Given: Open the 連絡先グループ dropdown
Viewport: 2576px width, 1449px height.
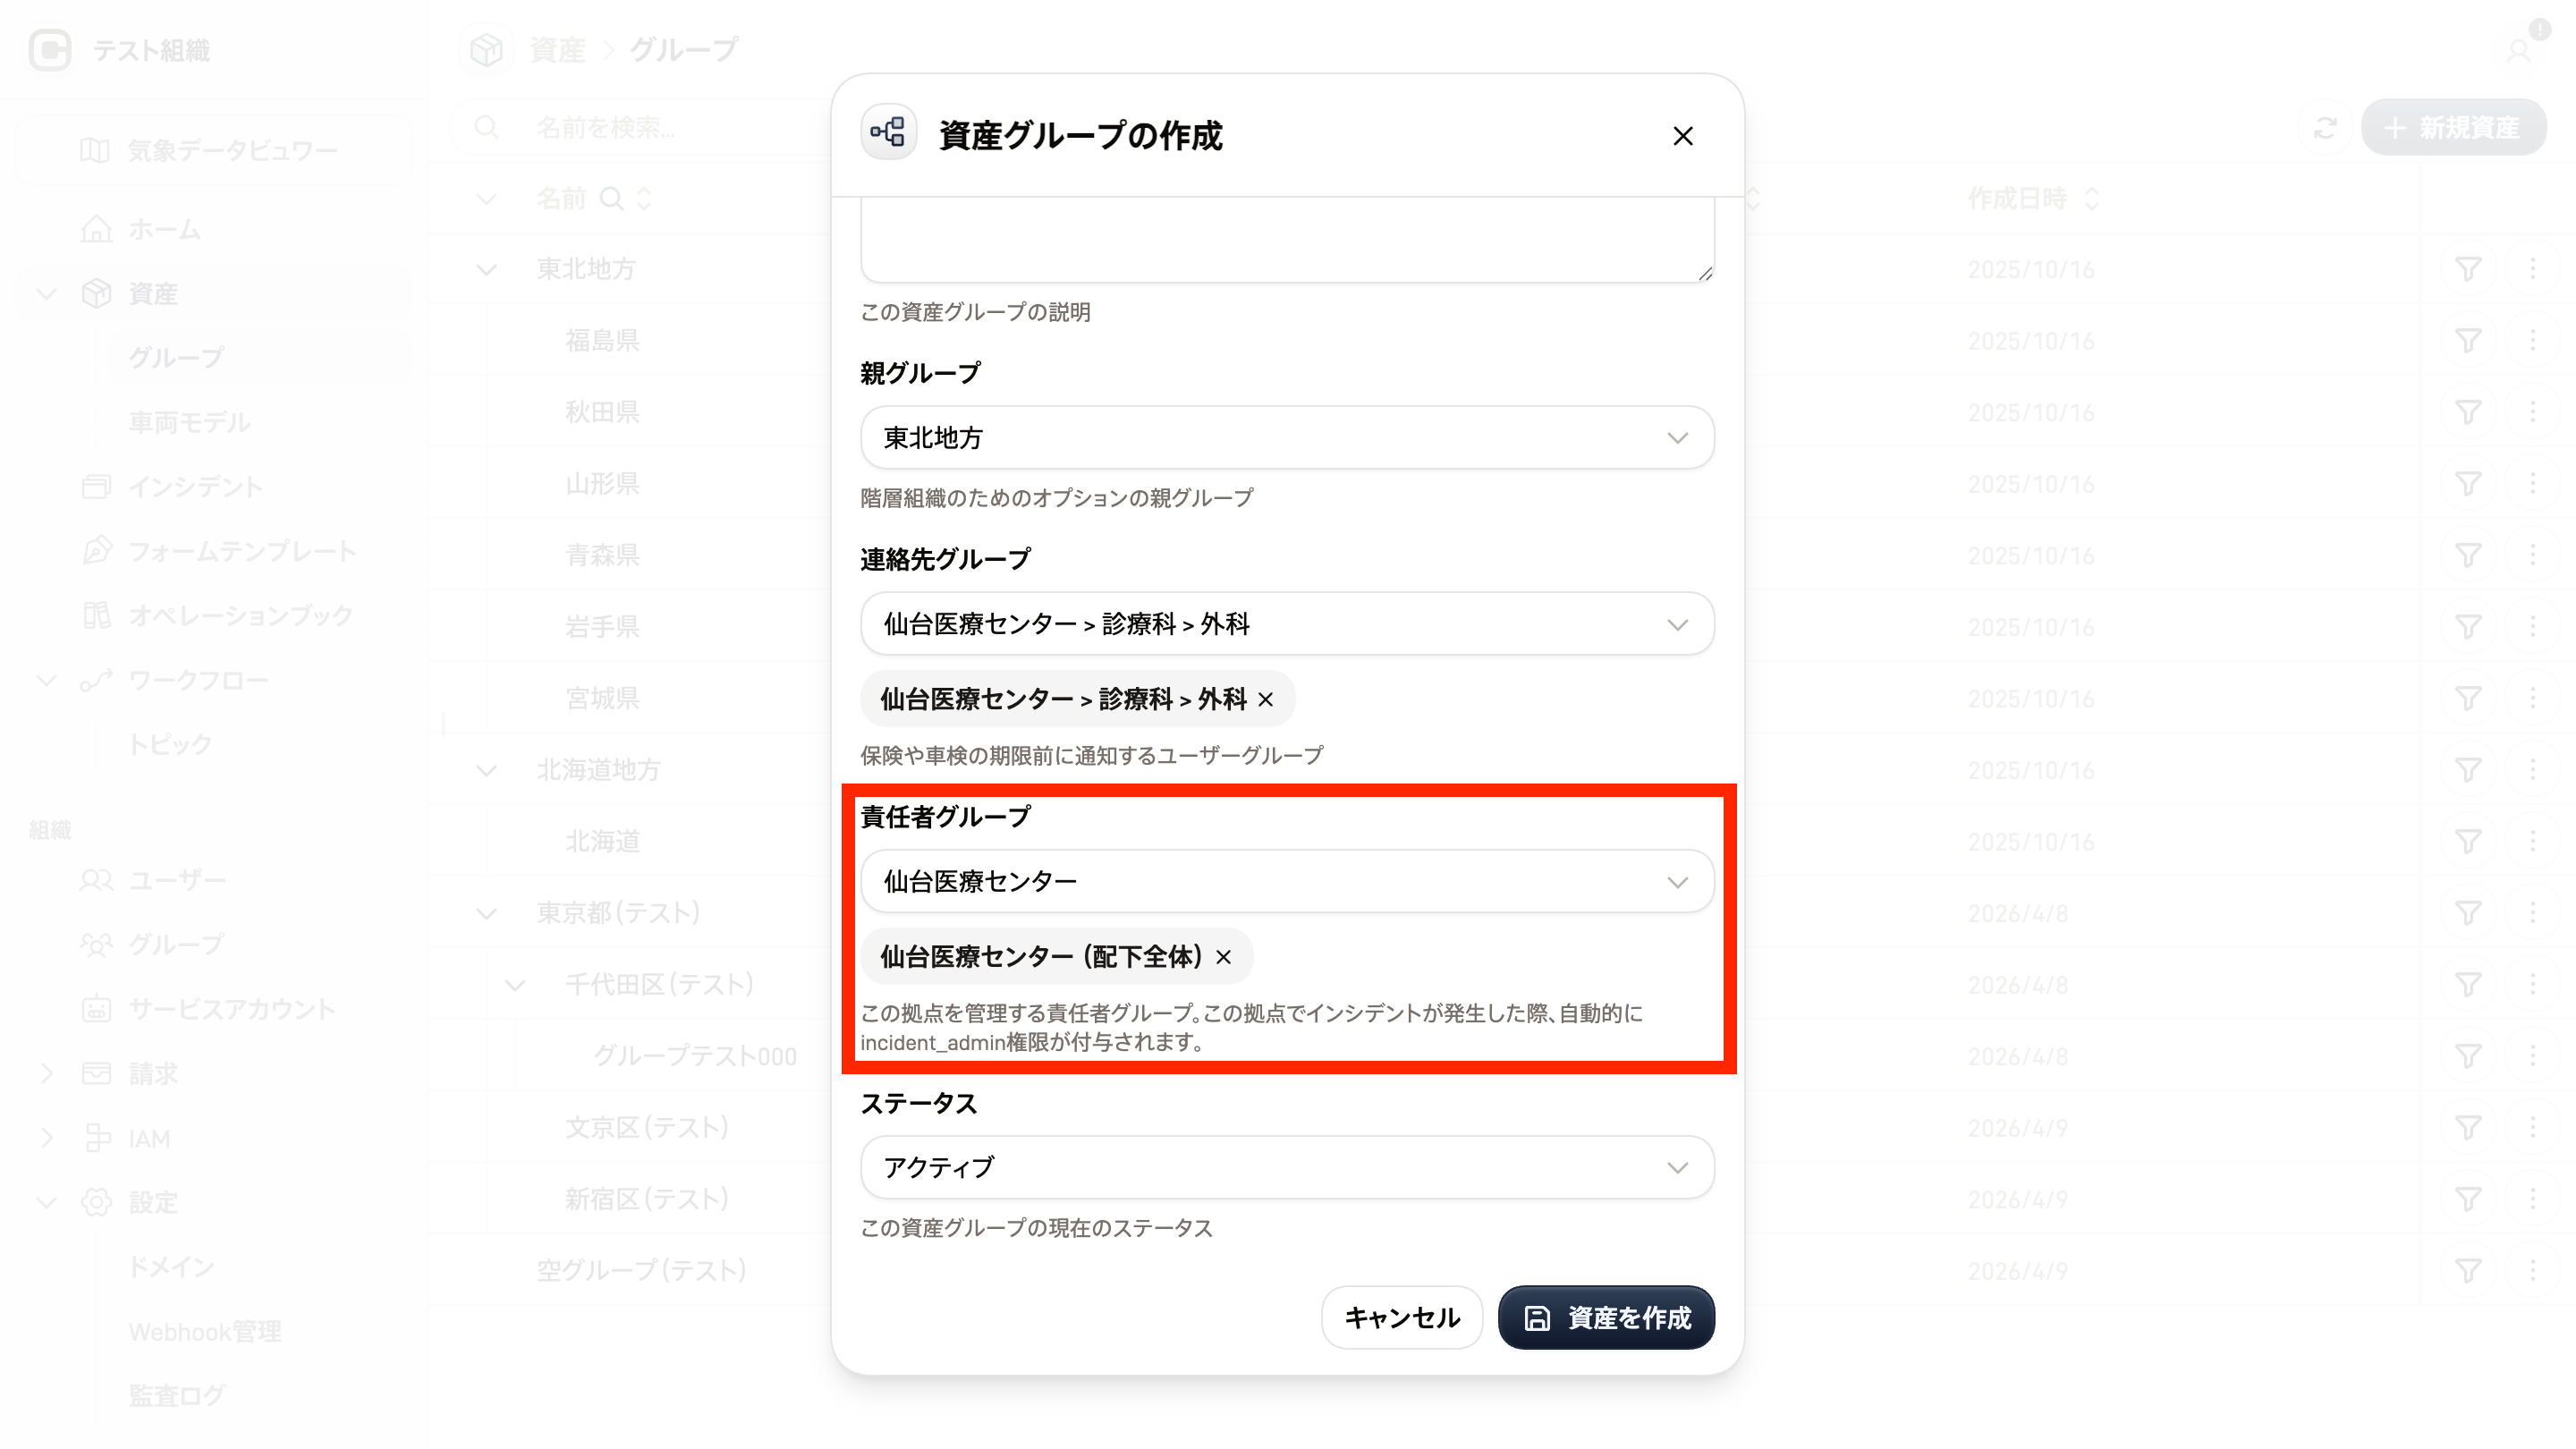Looking at the screenshot, I should [x=1287, y=624].
